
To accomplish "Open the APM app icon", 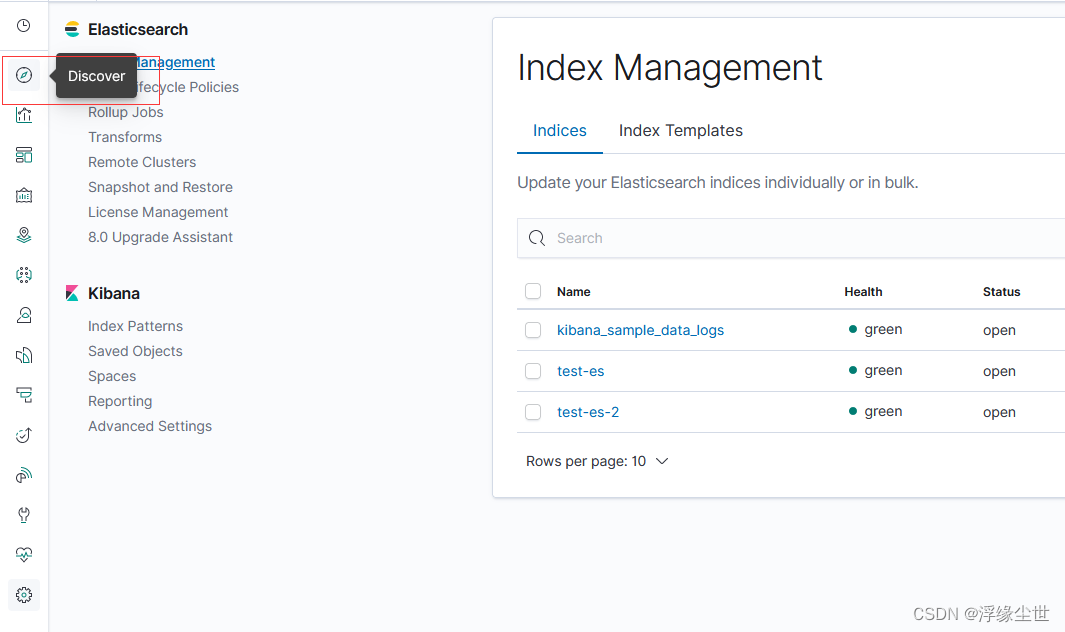I will 24,395.
